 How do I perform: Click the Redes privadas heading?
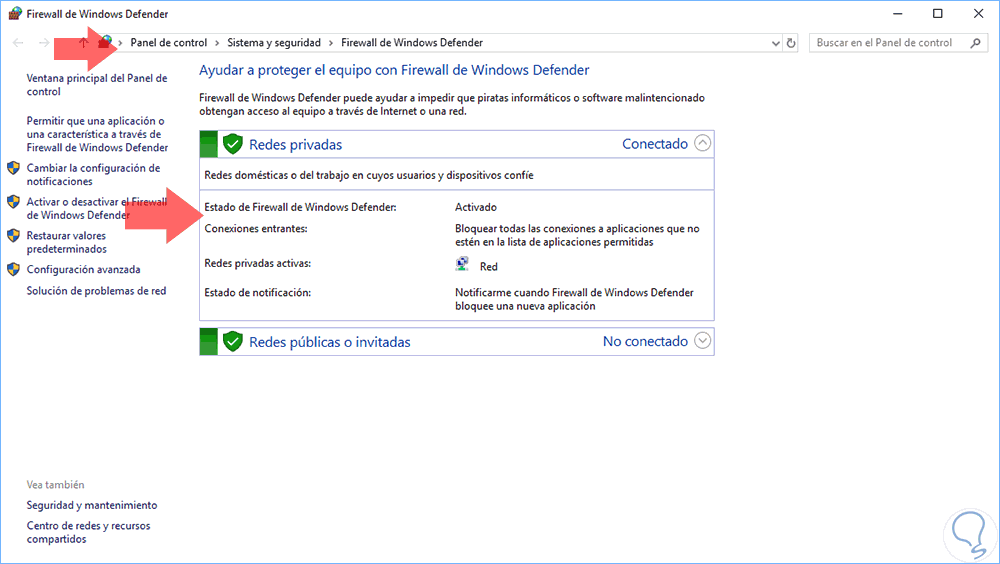(295, 145)
